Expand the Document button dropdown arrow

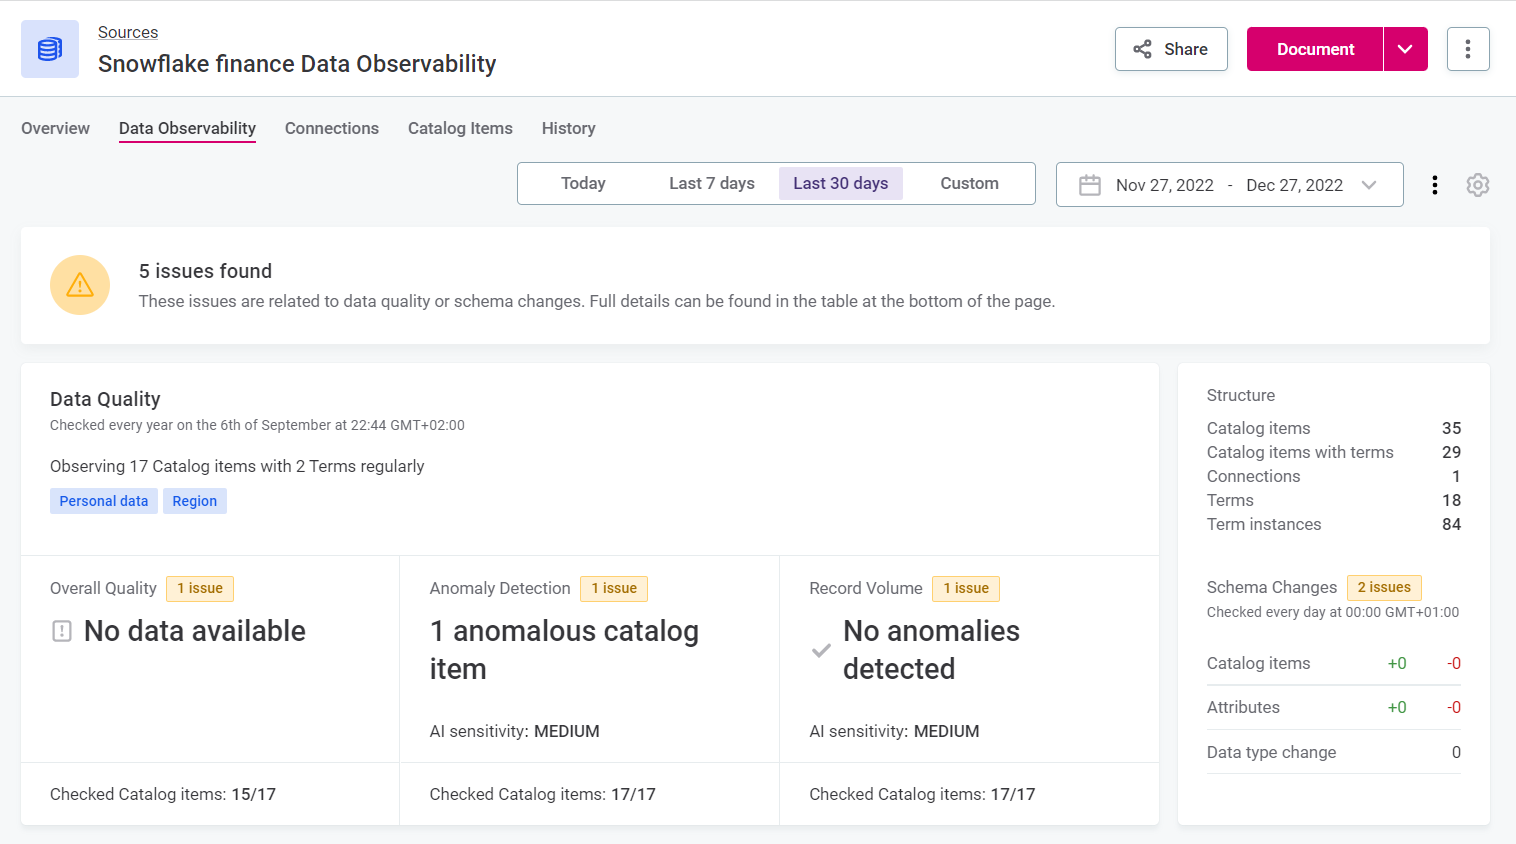[x=1405, y=48]
